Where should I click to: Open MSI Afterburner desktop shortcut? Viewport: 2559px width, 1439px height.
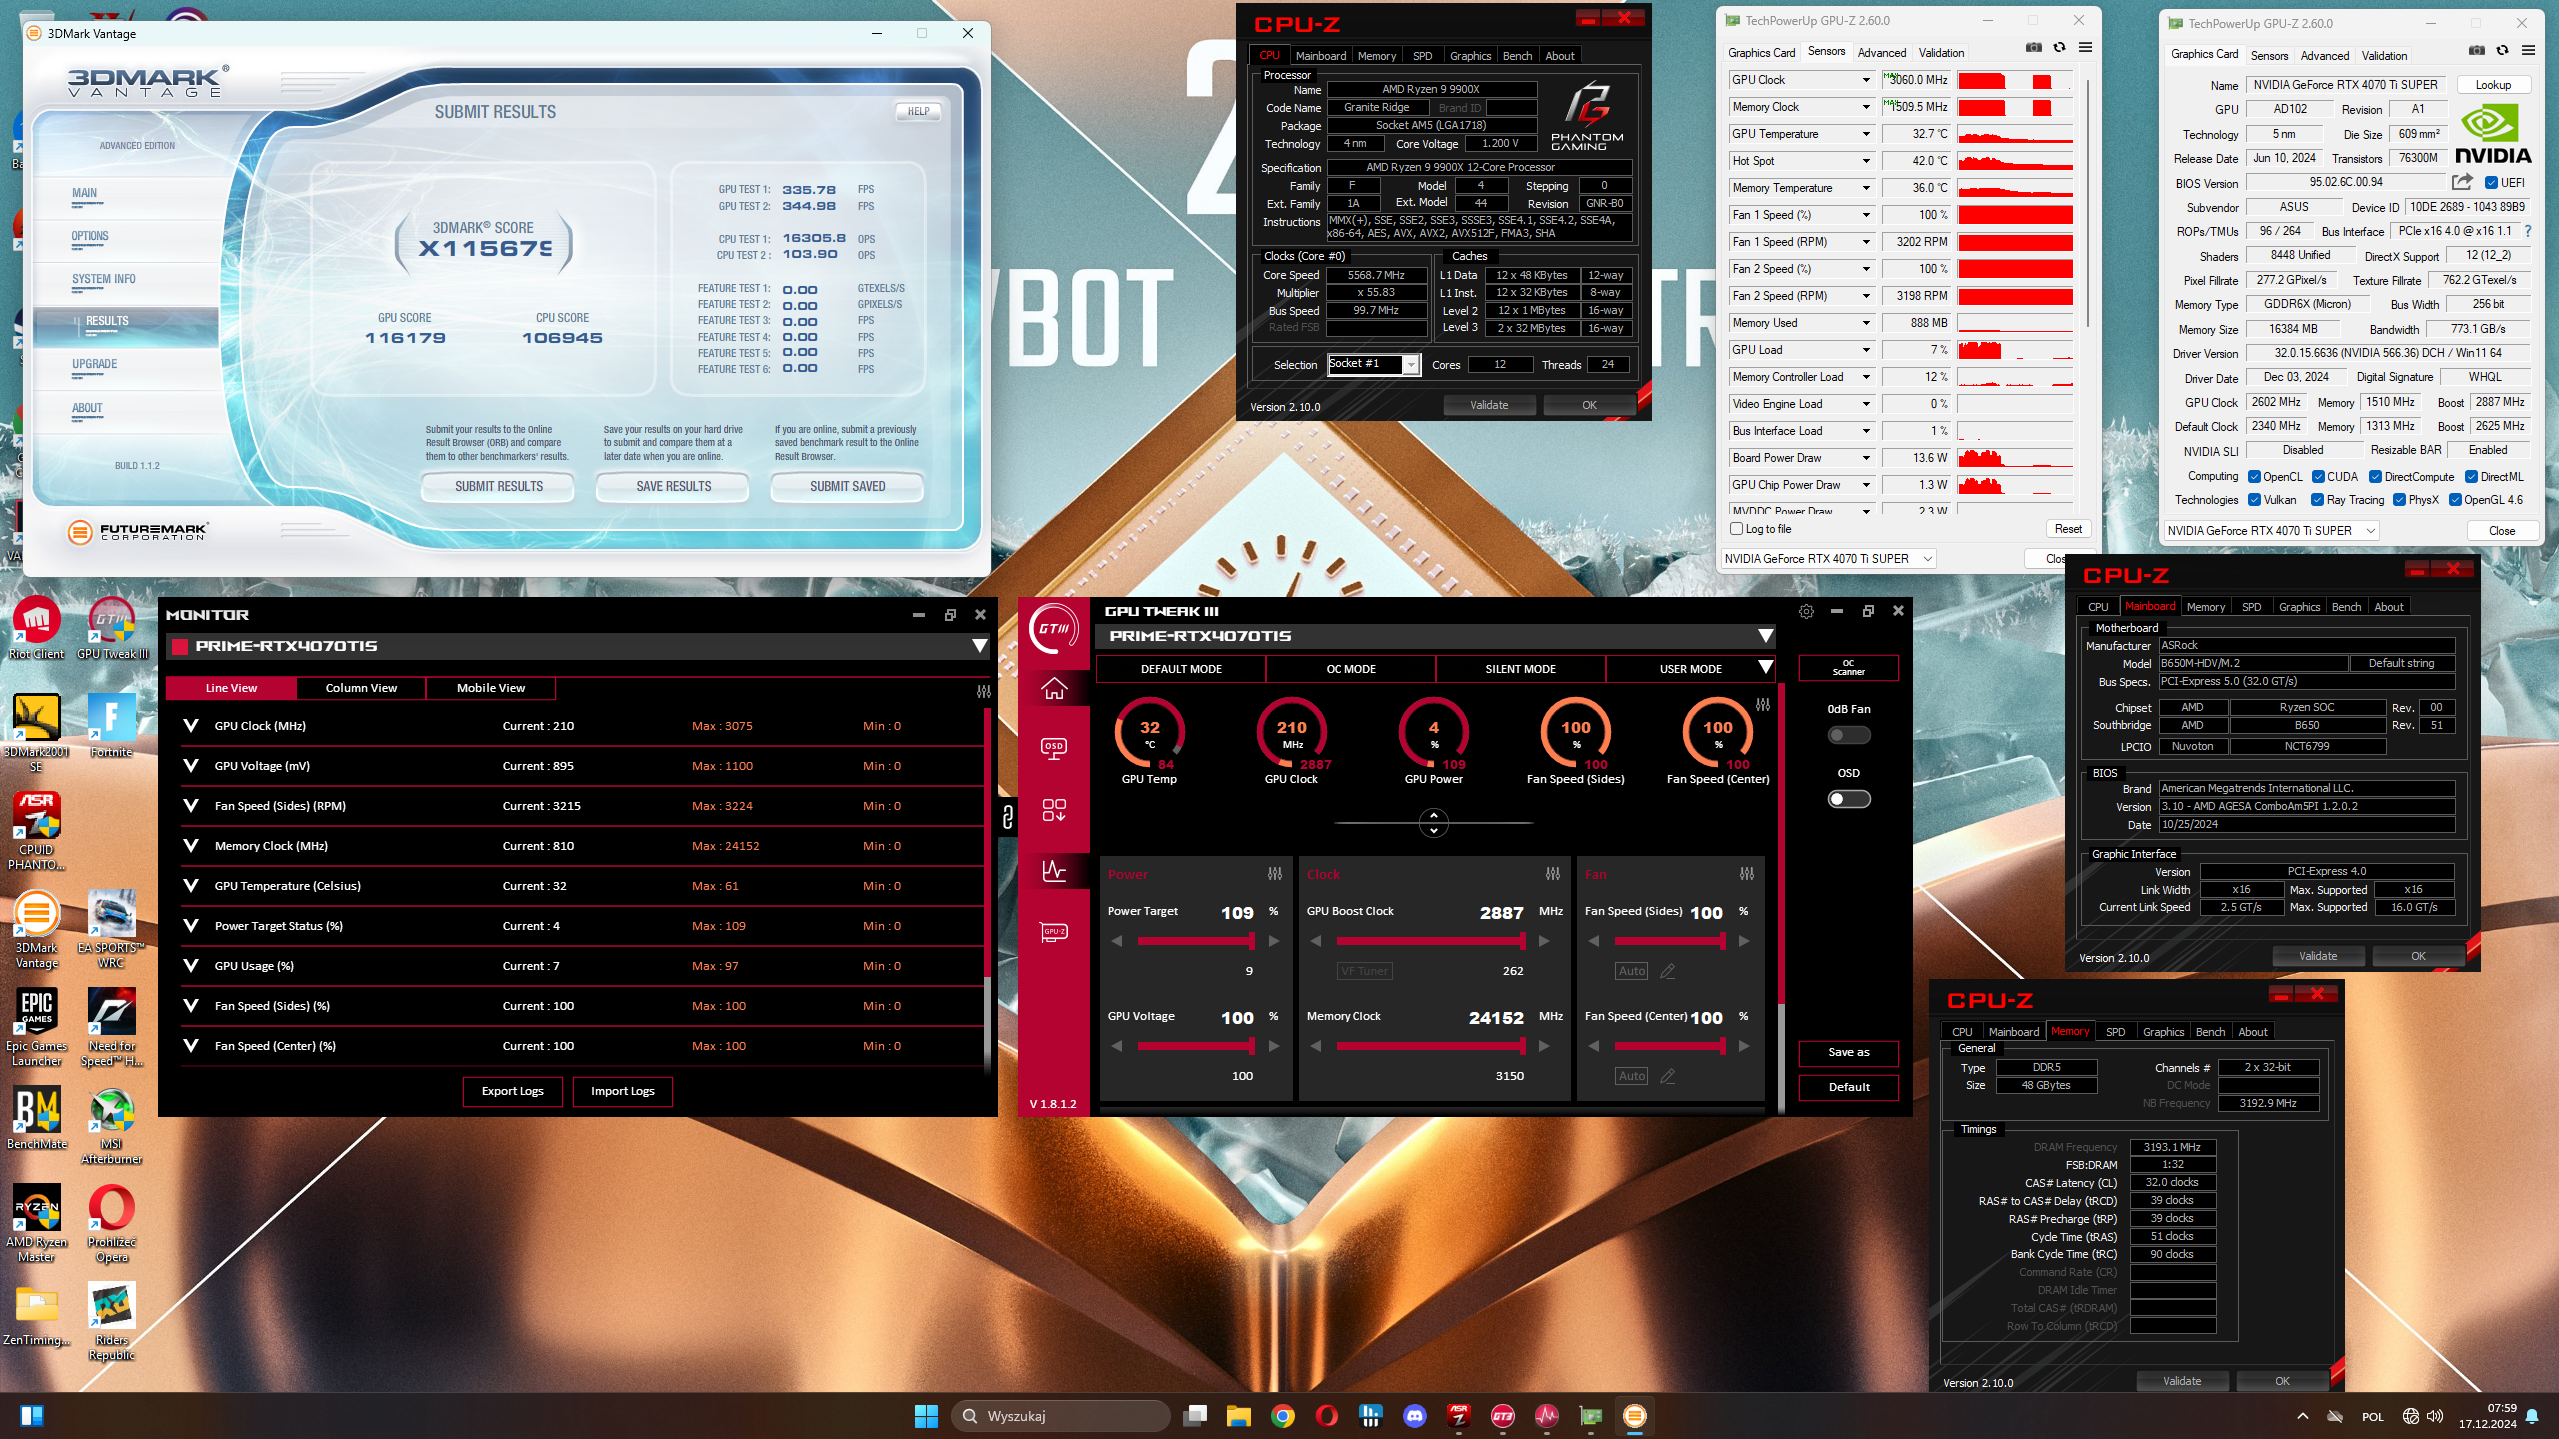[111, 1125]
